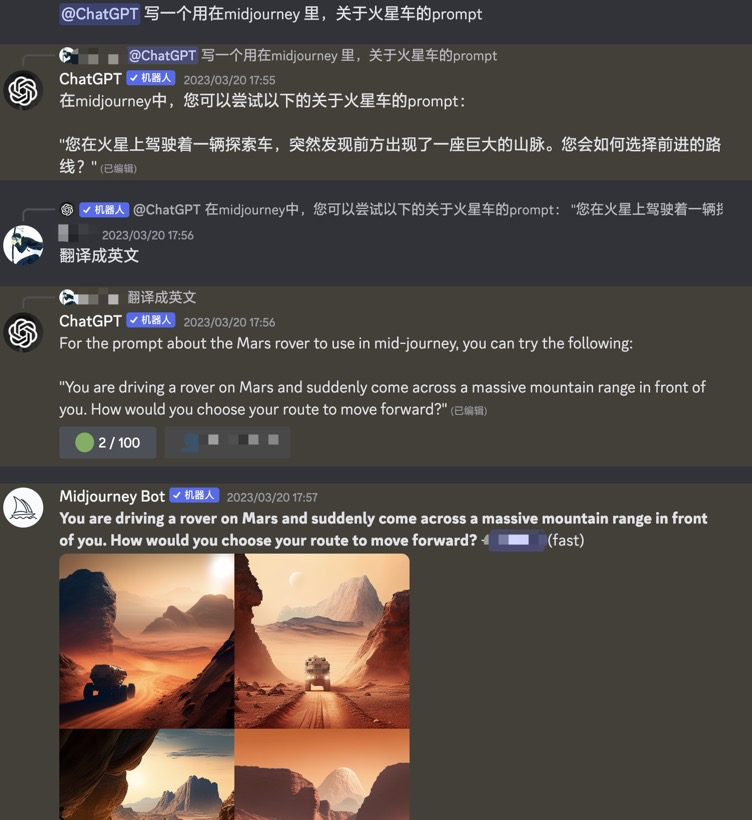This screenshot has height=820, width=752.
Task: Open the ChatGPT username at 17:55
Action: coord(90,78)
